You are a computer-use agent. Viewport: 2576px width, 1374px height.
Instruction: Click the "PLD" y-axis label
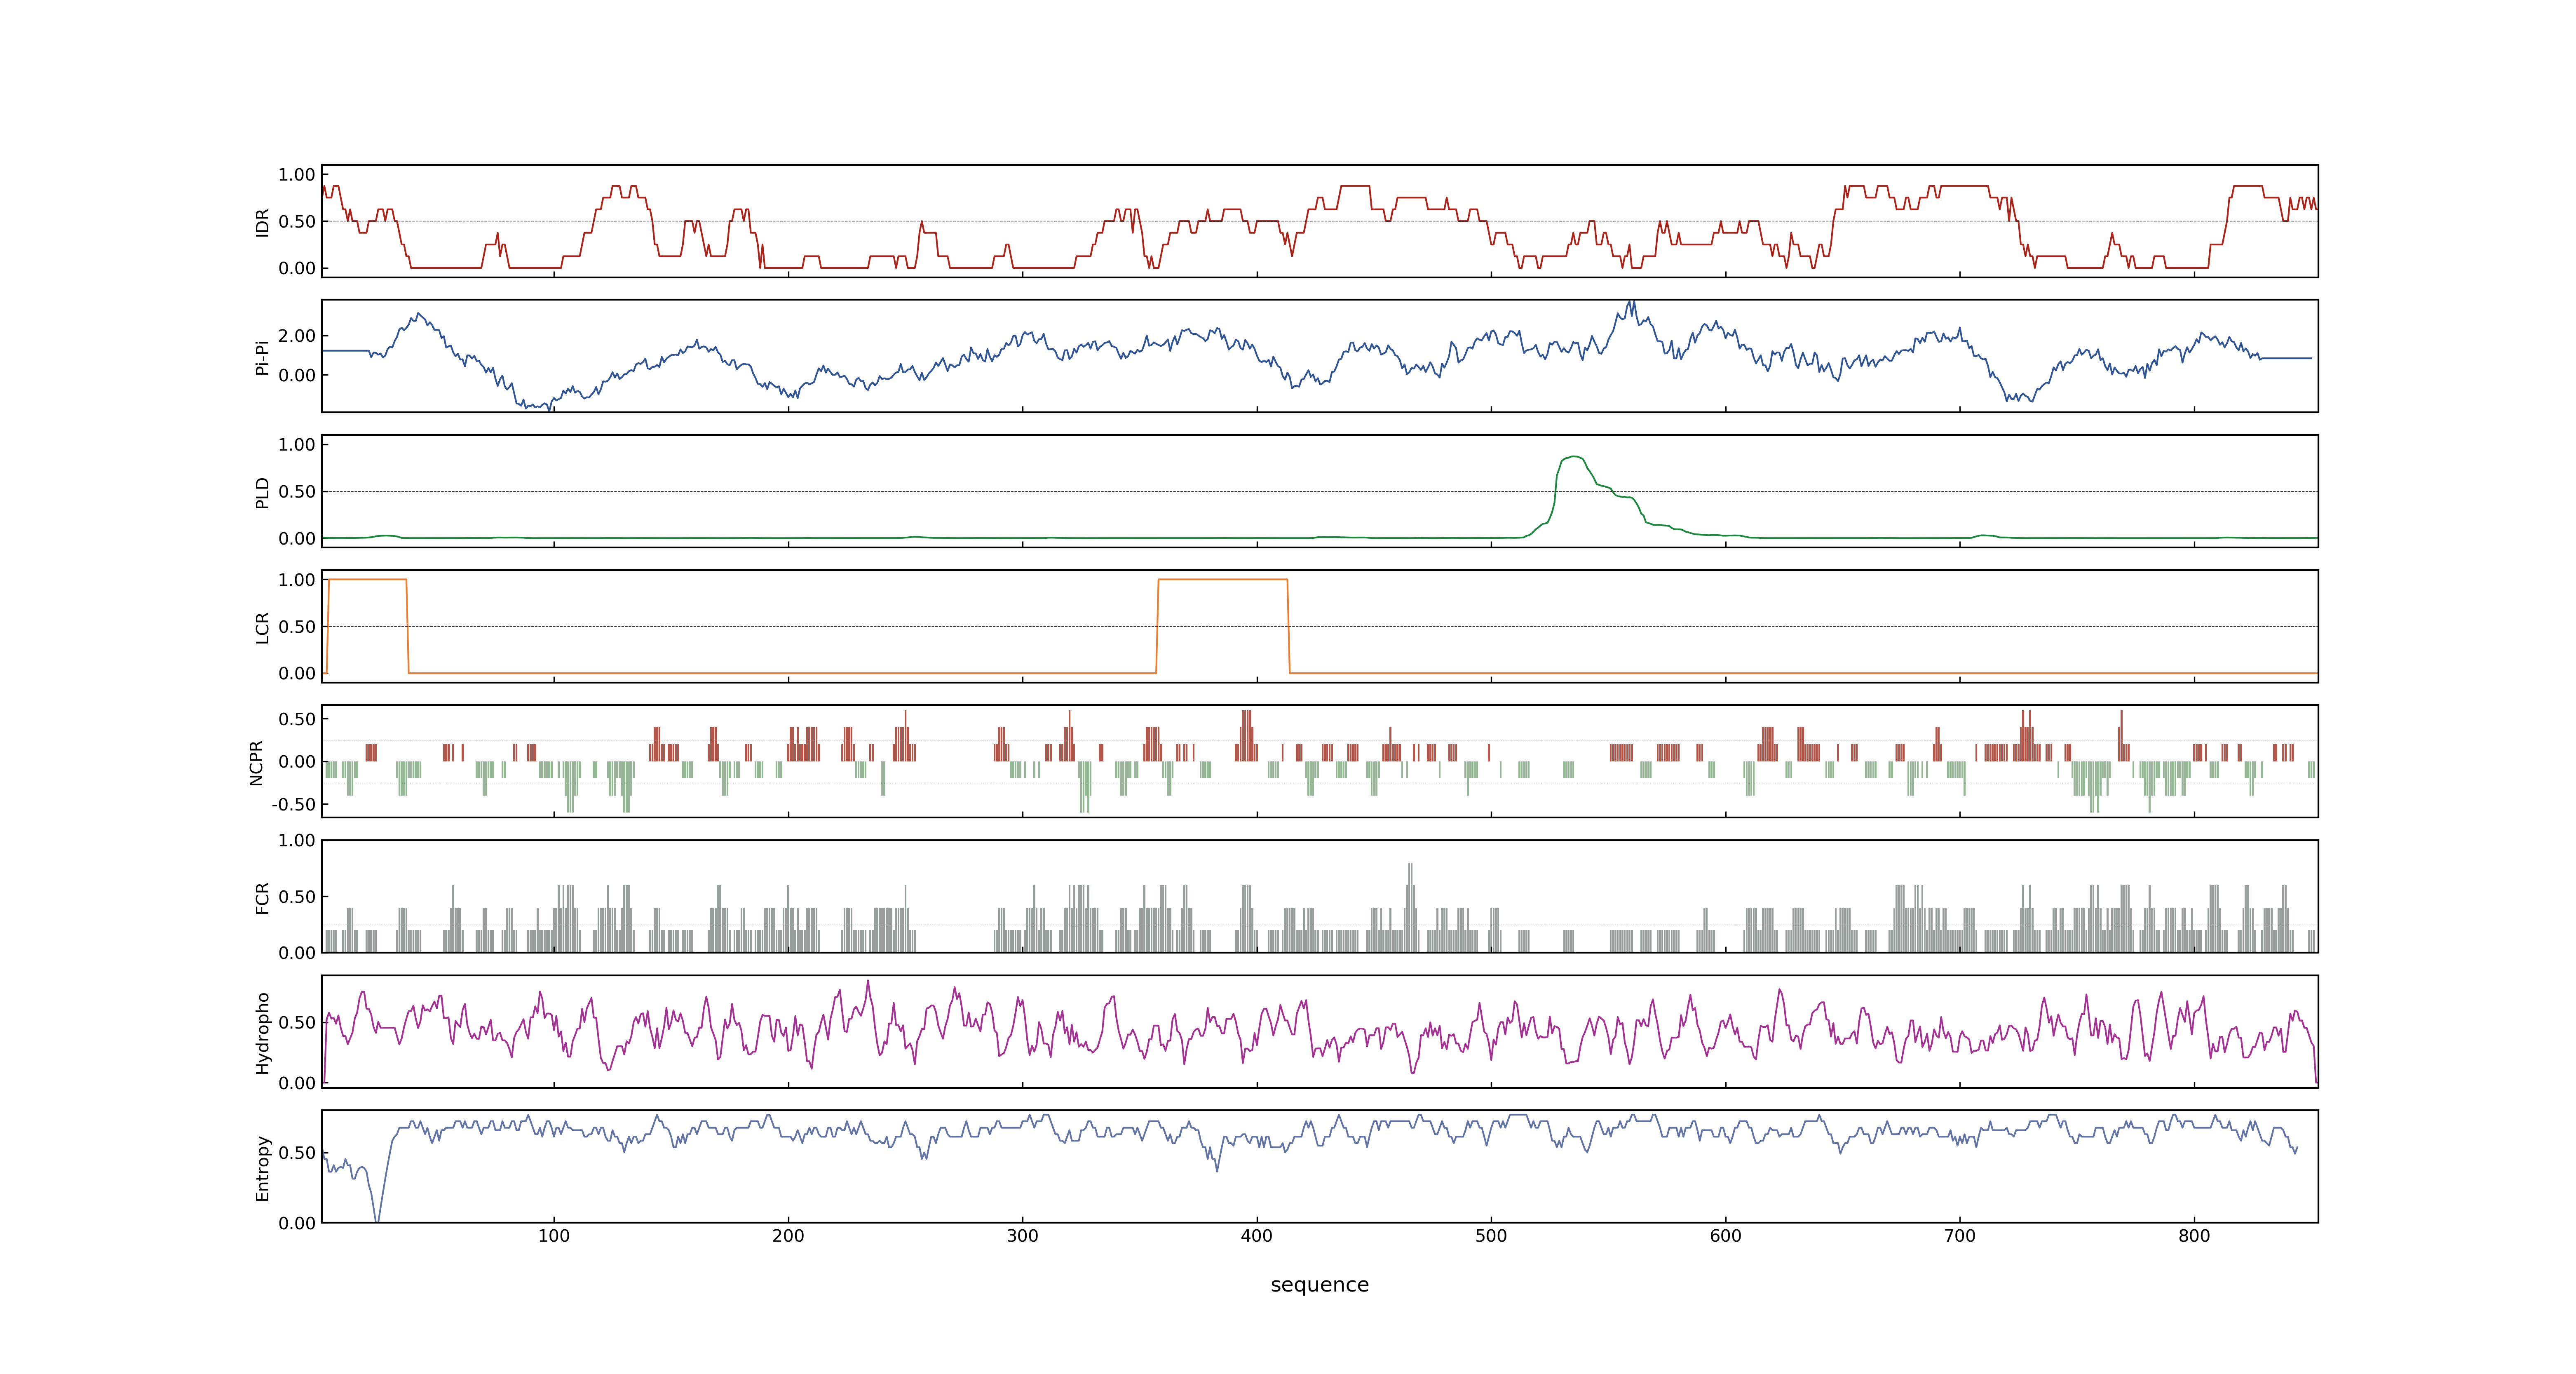[x=262, y=492]
